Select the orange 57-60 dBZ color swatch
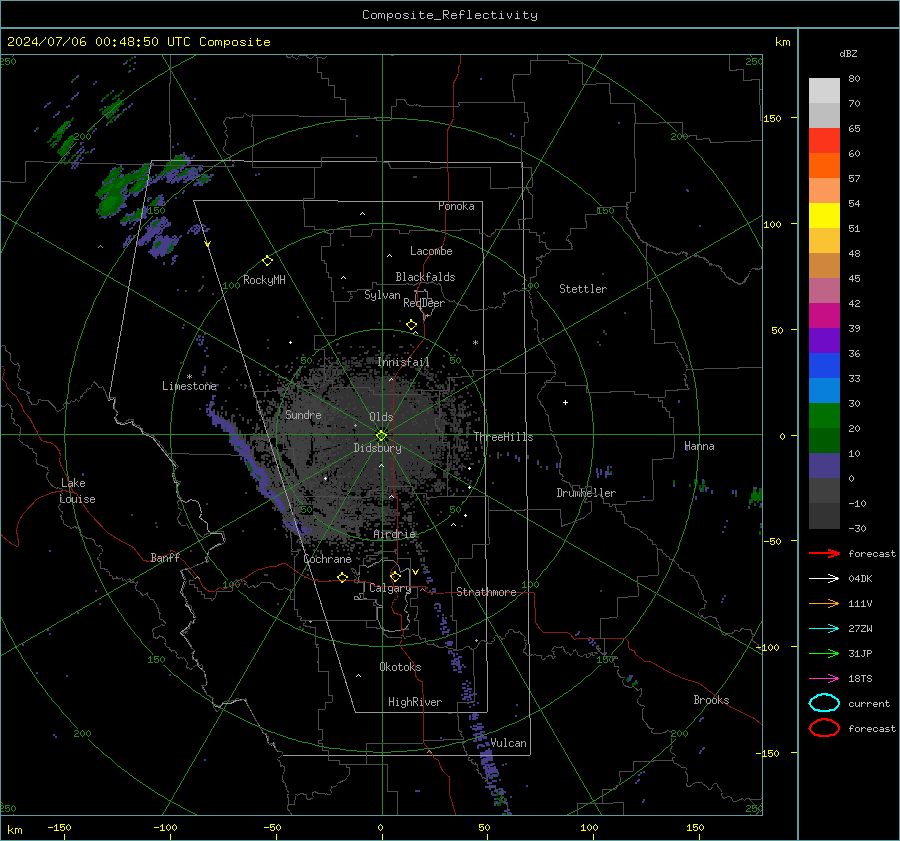The height and width of the screenshot is (841, 900). pyautogui.click(x=824, y=166)
